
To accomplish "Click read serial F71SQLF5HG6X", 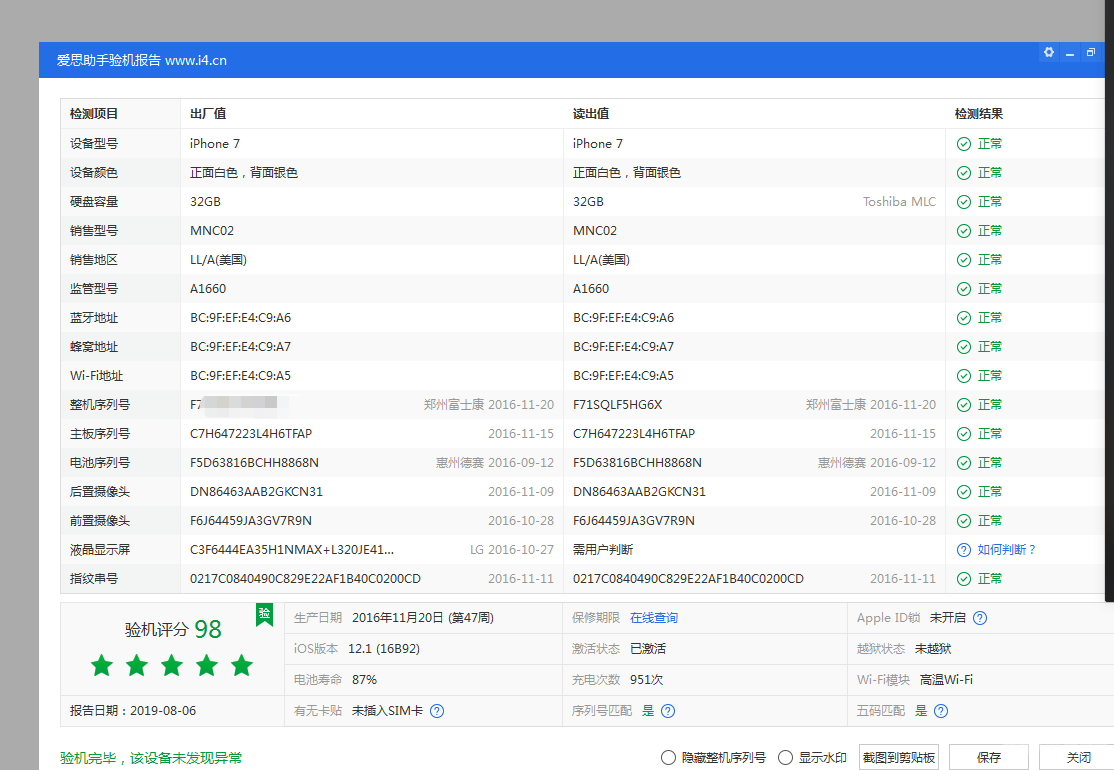I will [x=617, y=405].
